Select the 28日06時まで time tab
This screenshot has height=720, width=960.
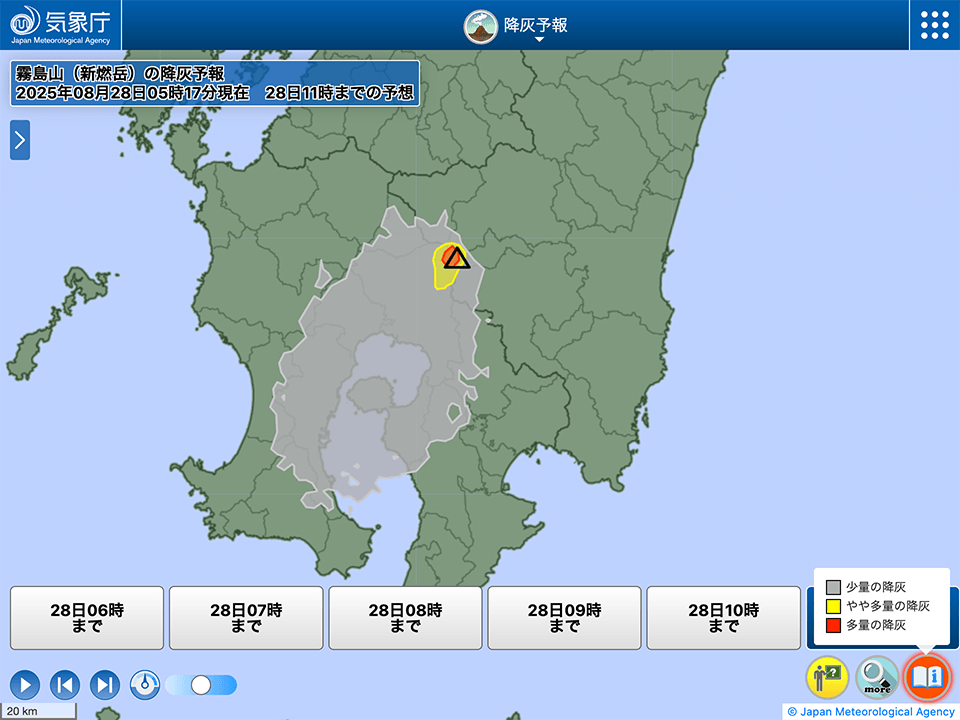tap(87, 618)
